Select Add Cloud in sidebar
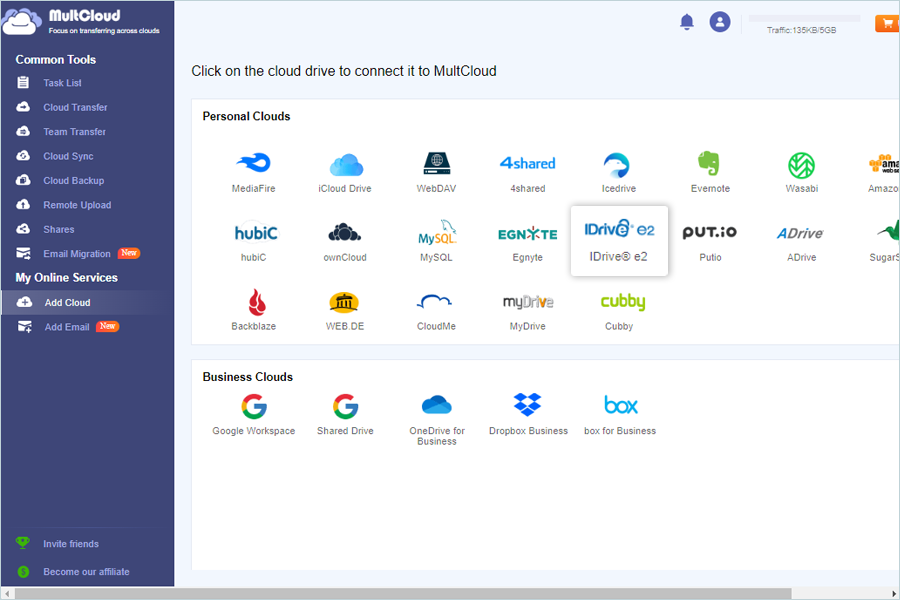This screenshot has height=600, width=900. pos(87,303)
